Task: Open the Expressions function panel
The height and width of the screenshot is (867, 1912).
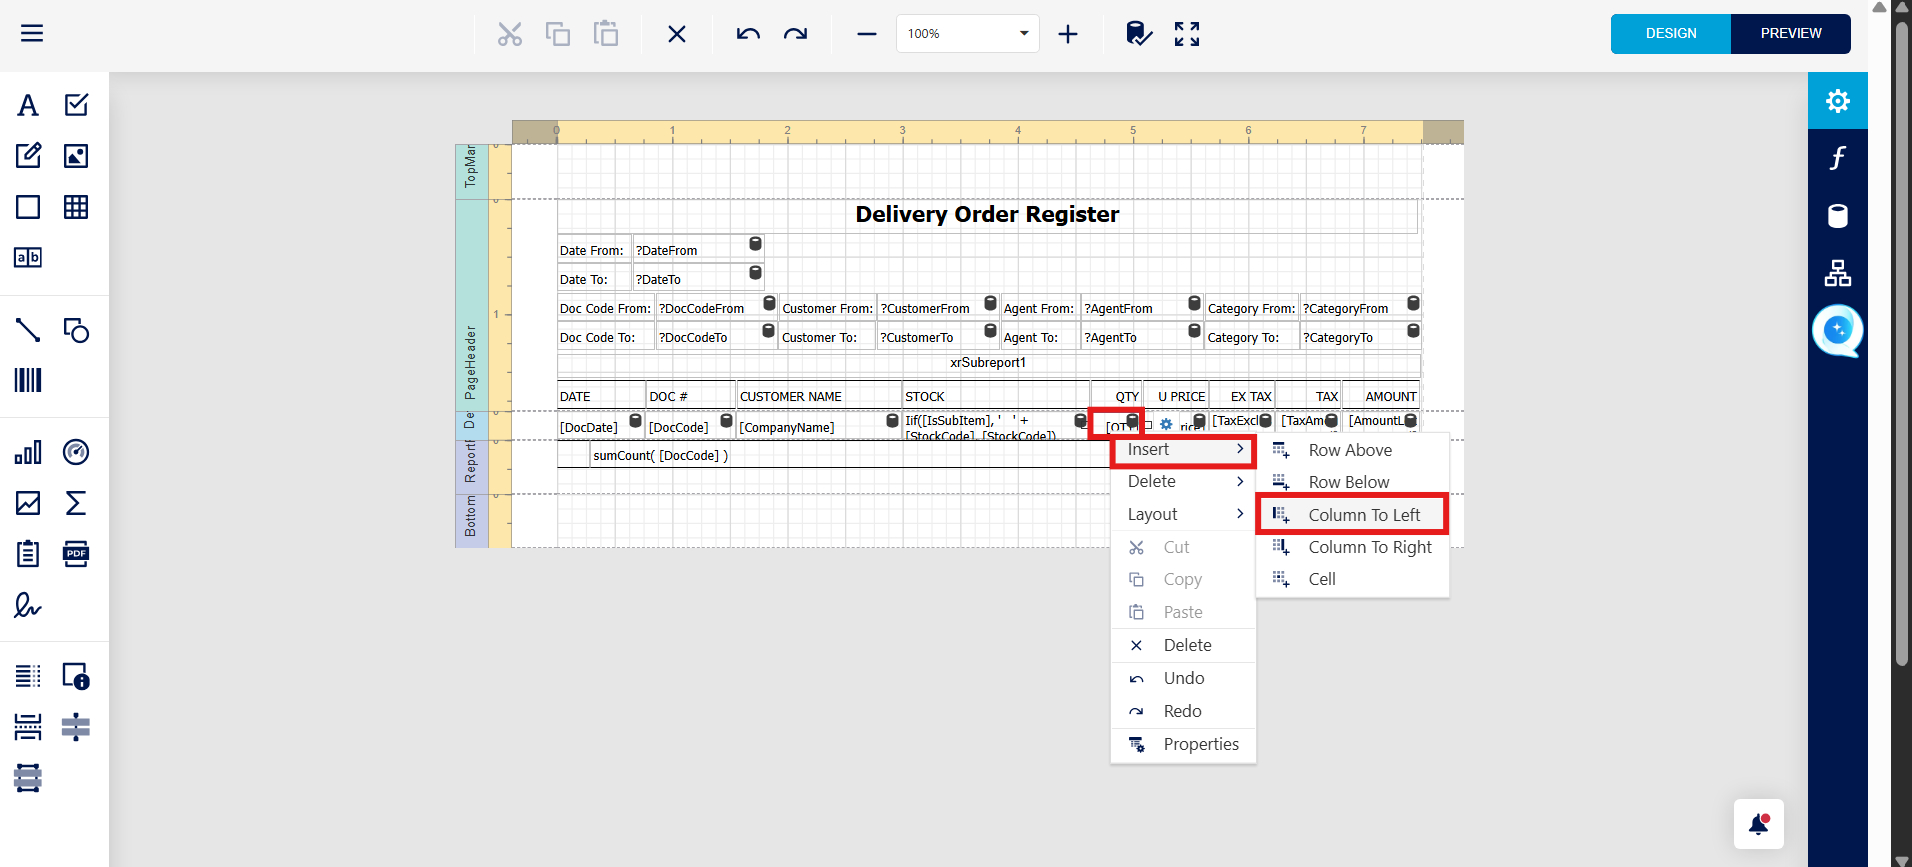Action: pos(1837,158)
